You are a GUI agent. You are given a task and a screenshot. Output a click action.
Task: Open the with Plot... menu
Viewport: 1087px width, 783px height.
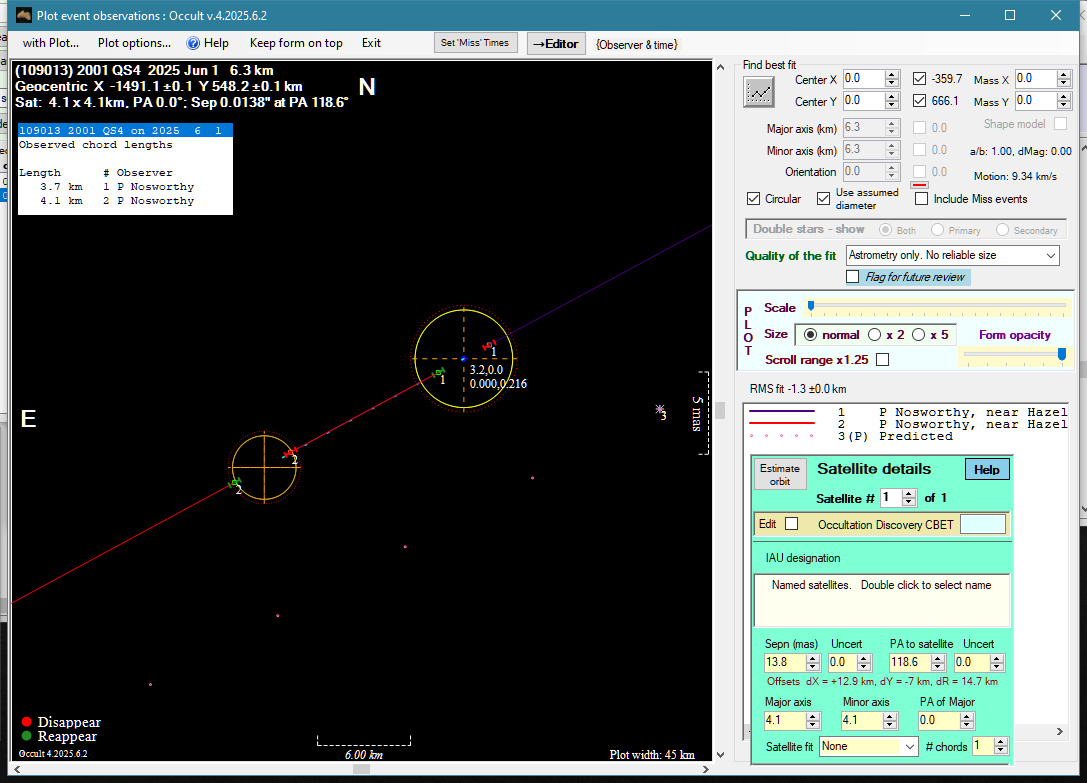50,43
